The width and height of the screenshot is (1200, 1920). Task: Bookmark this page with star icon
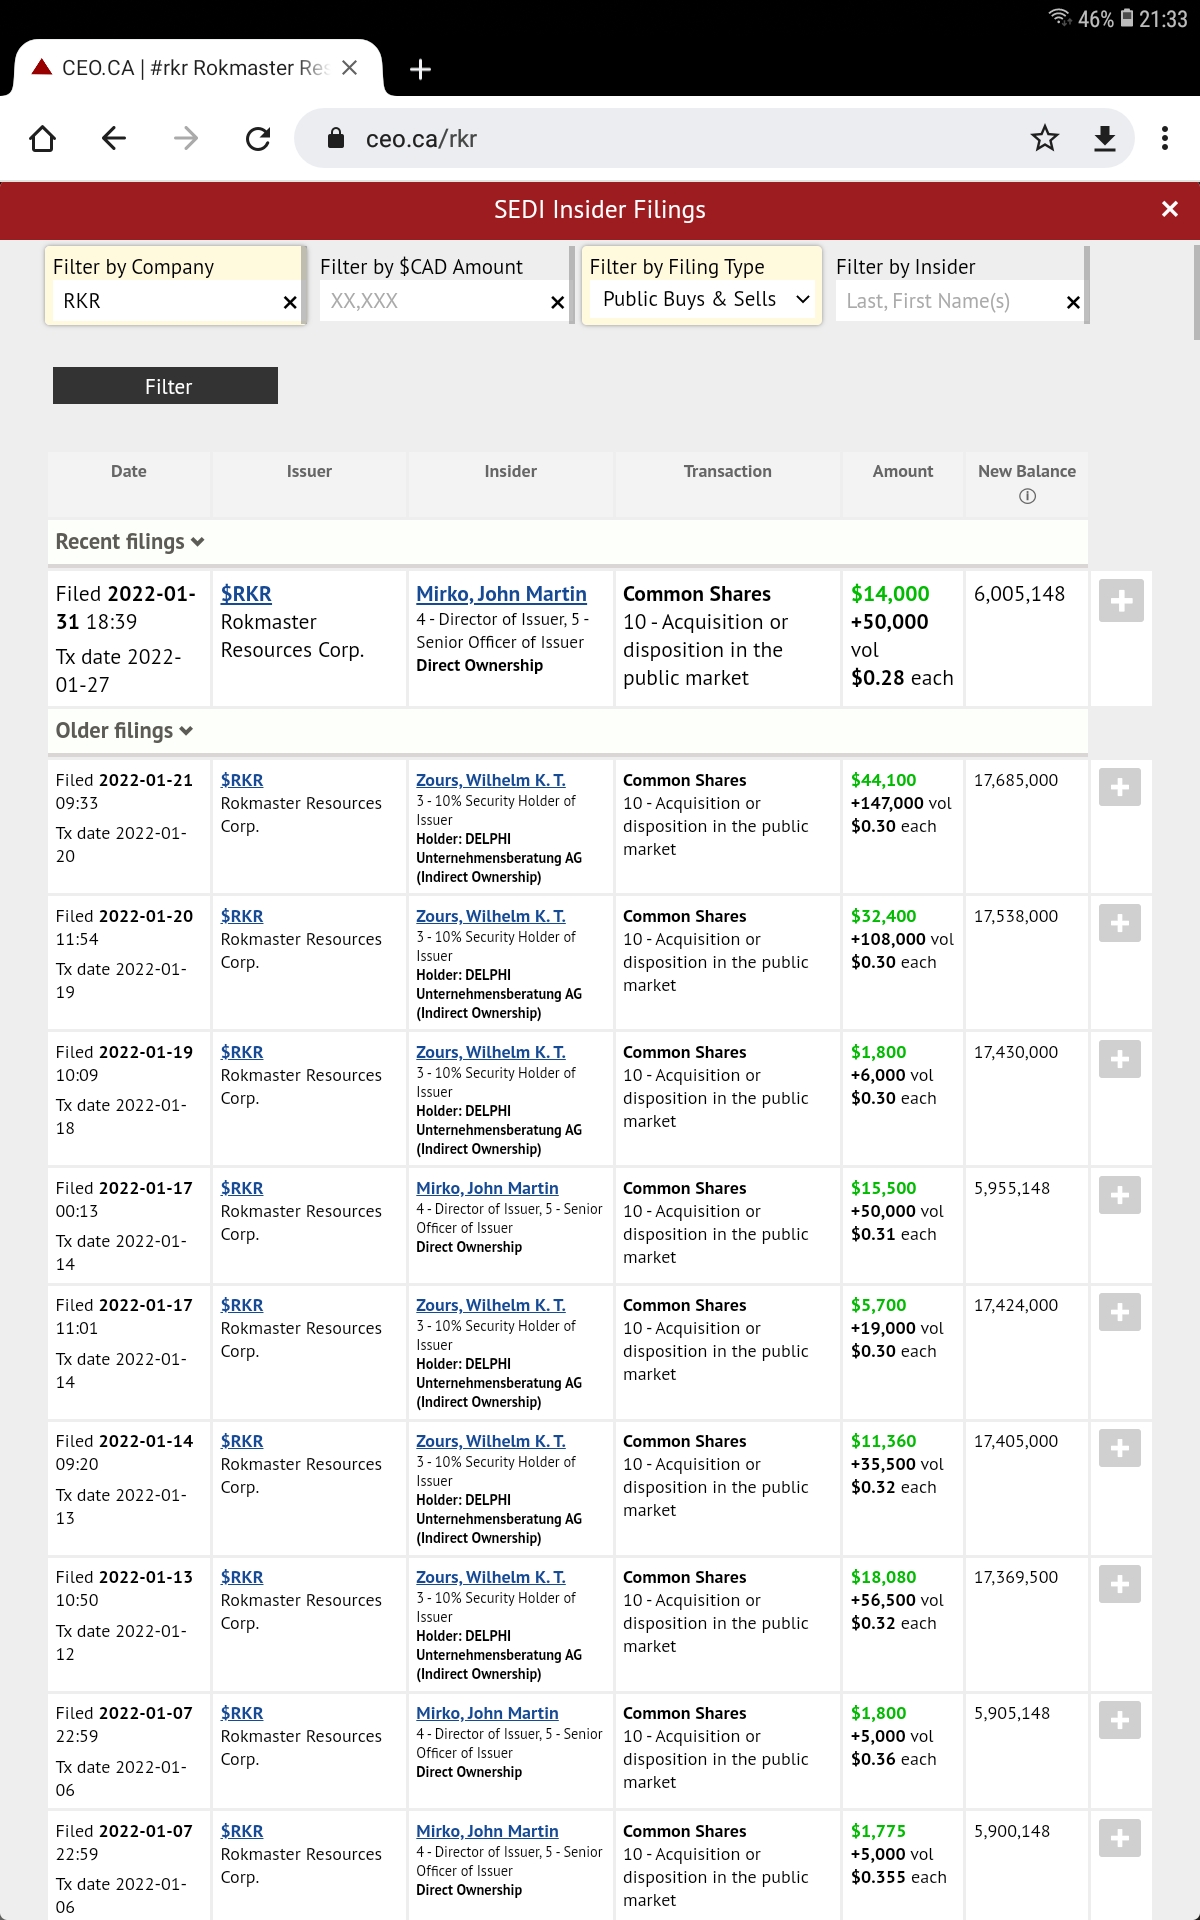tap(1045, 138)
